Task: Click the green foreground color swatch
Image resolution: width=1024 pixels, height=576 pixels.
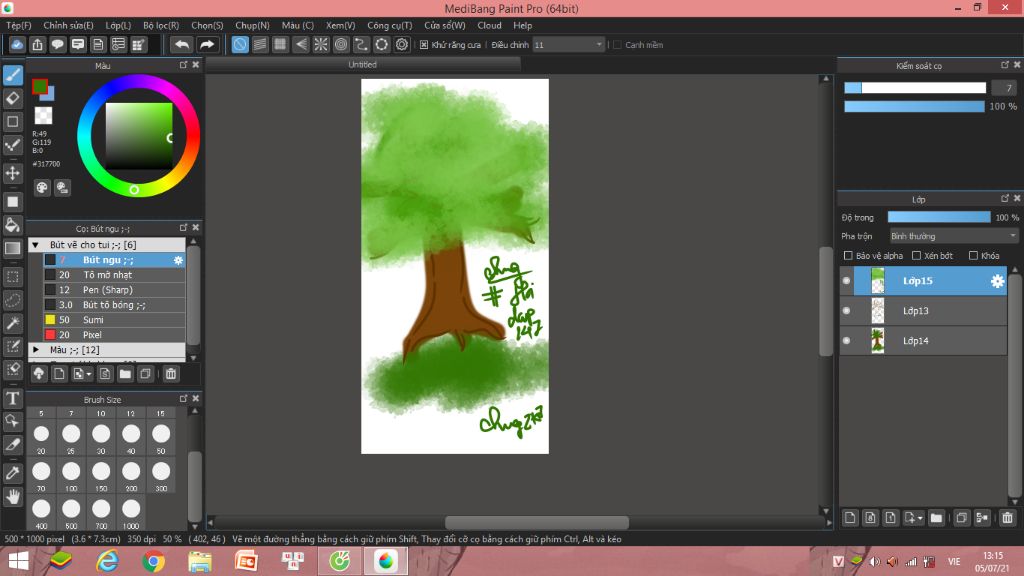Action: (39, 86)
